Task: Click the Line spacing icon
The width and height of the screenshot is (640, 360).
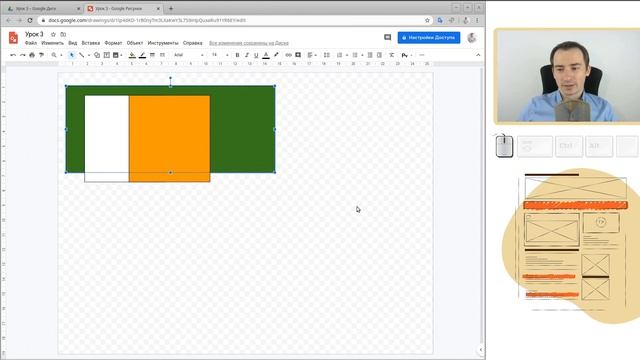Action: tap(327, 55)
